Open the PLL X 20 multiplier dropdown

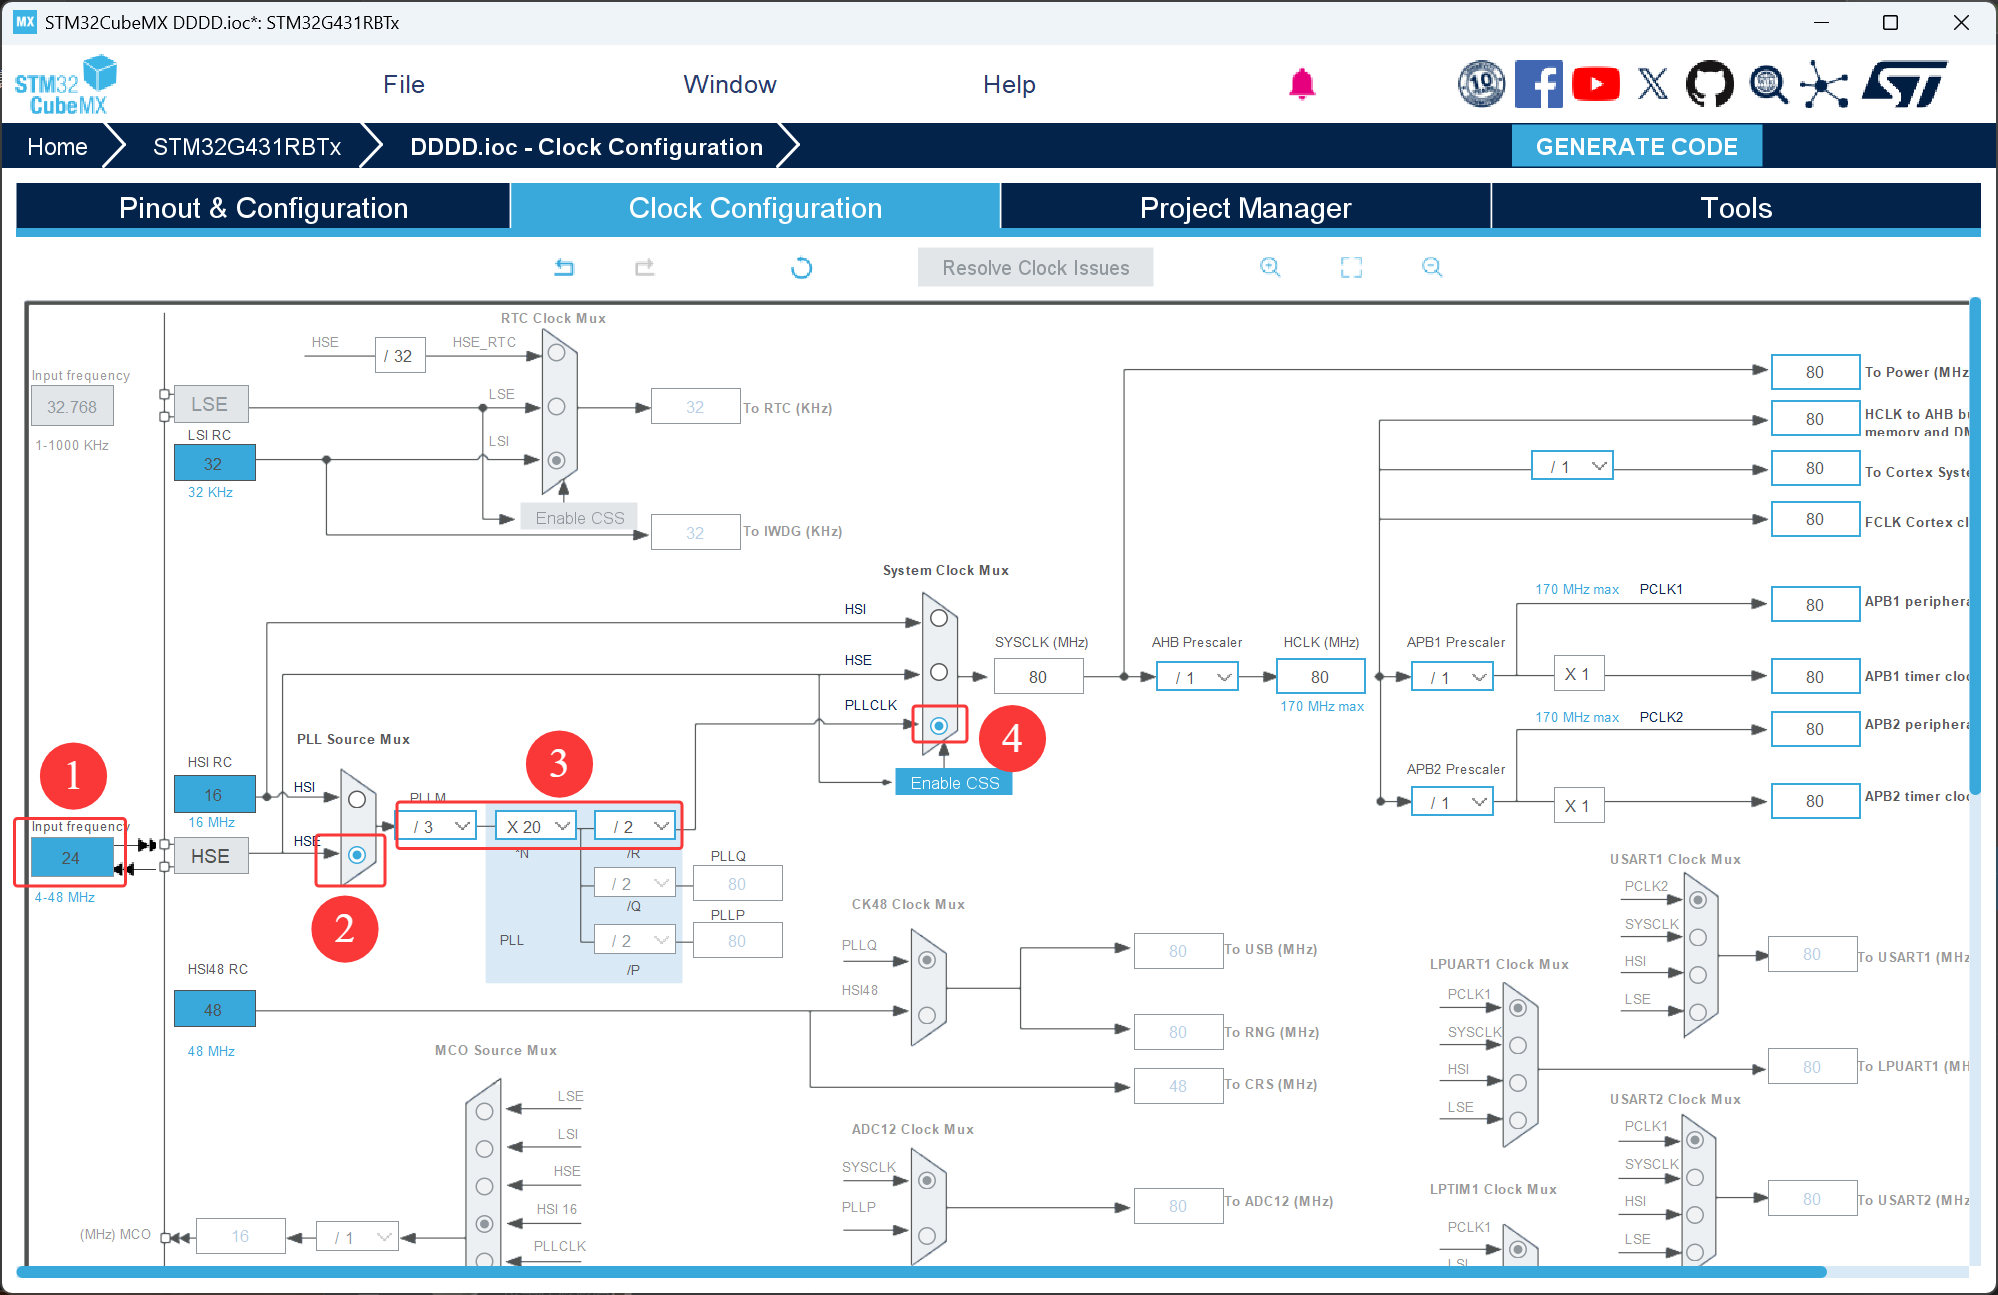click(537, 826)
